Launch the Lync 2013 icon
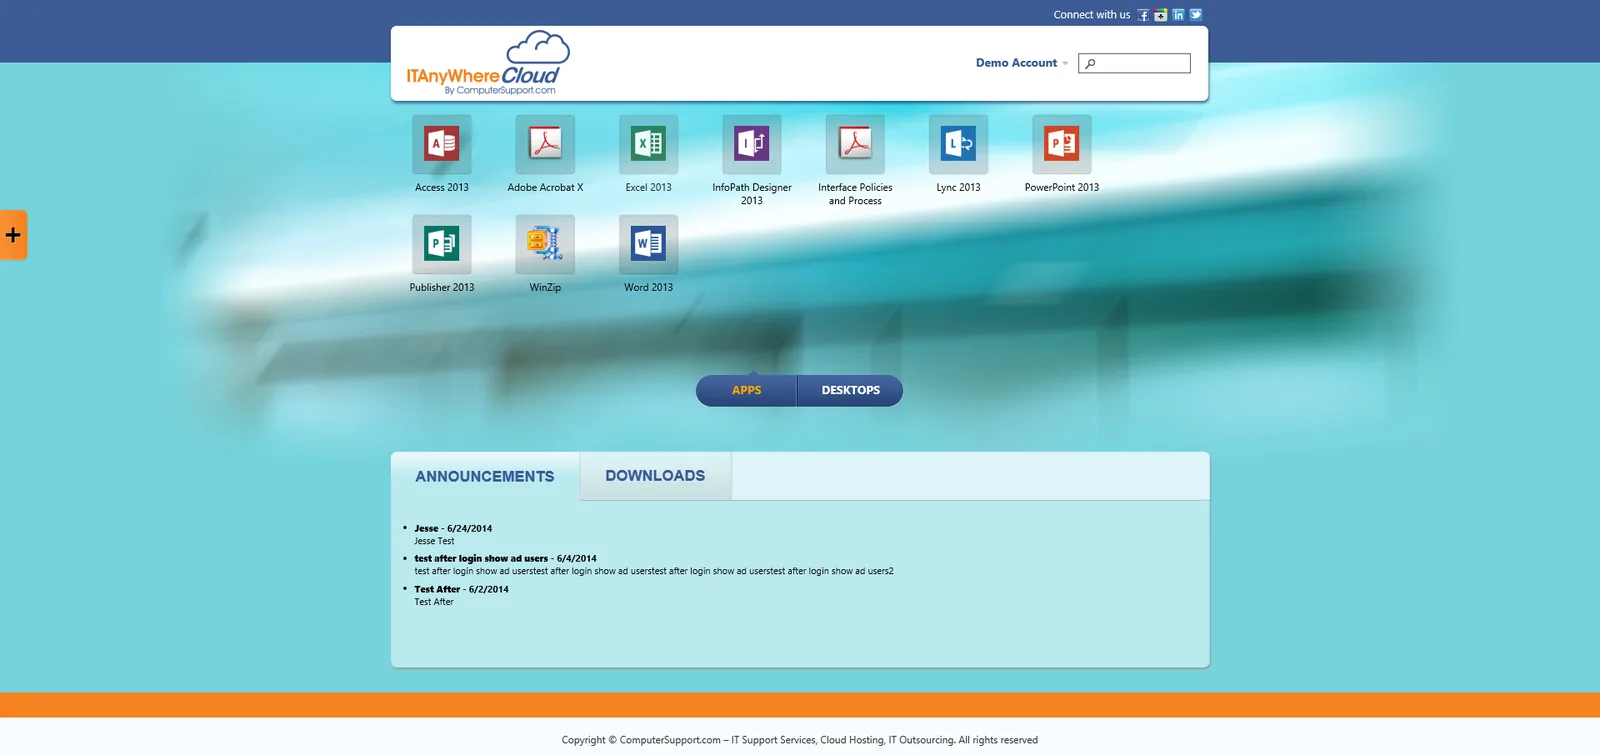This screenshot has height=755, width=1600. (x=958, y=144)
